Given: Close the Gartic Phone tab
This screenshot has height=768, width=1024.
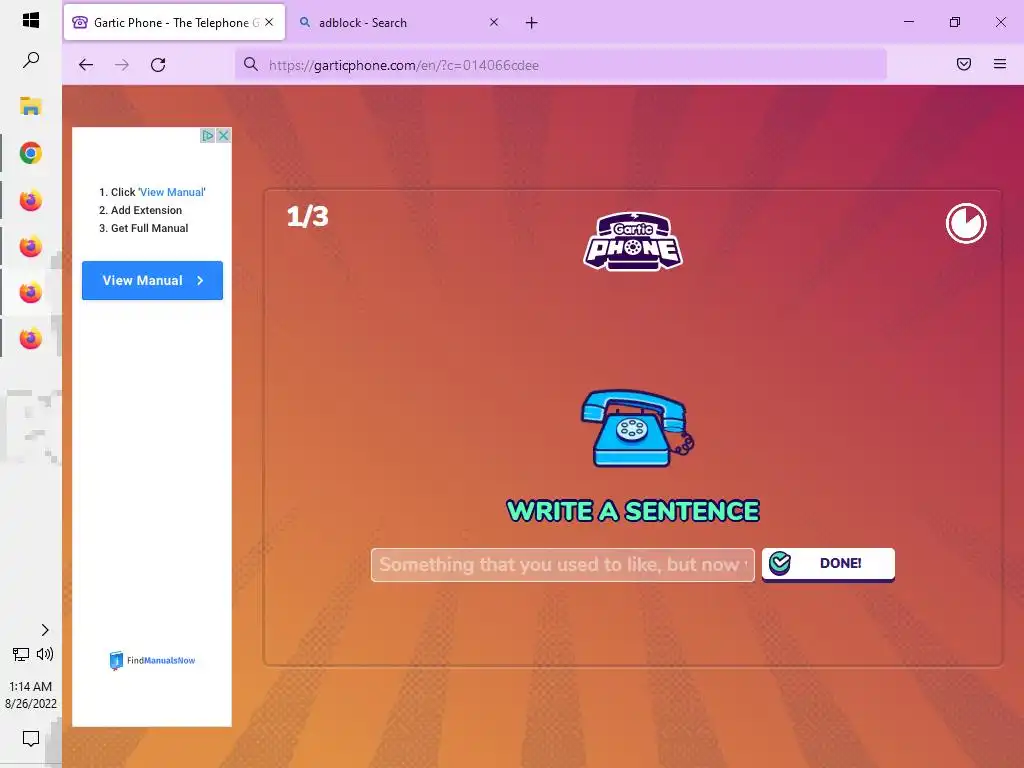Looking at the screenshot, I should pyautogui.click(x=269, y=22).
